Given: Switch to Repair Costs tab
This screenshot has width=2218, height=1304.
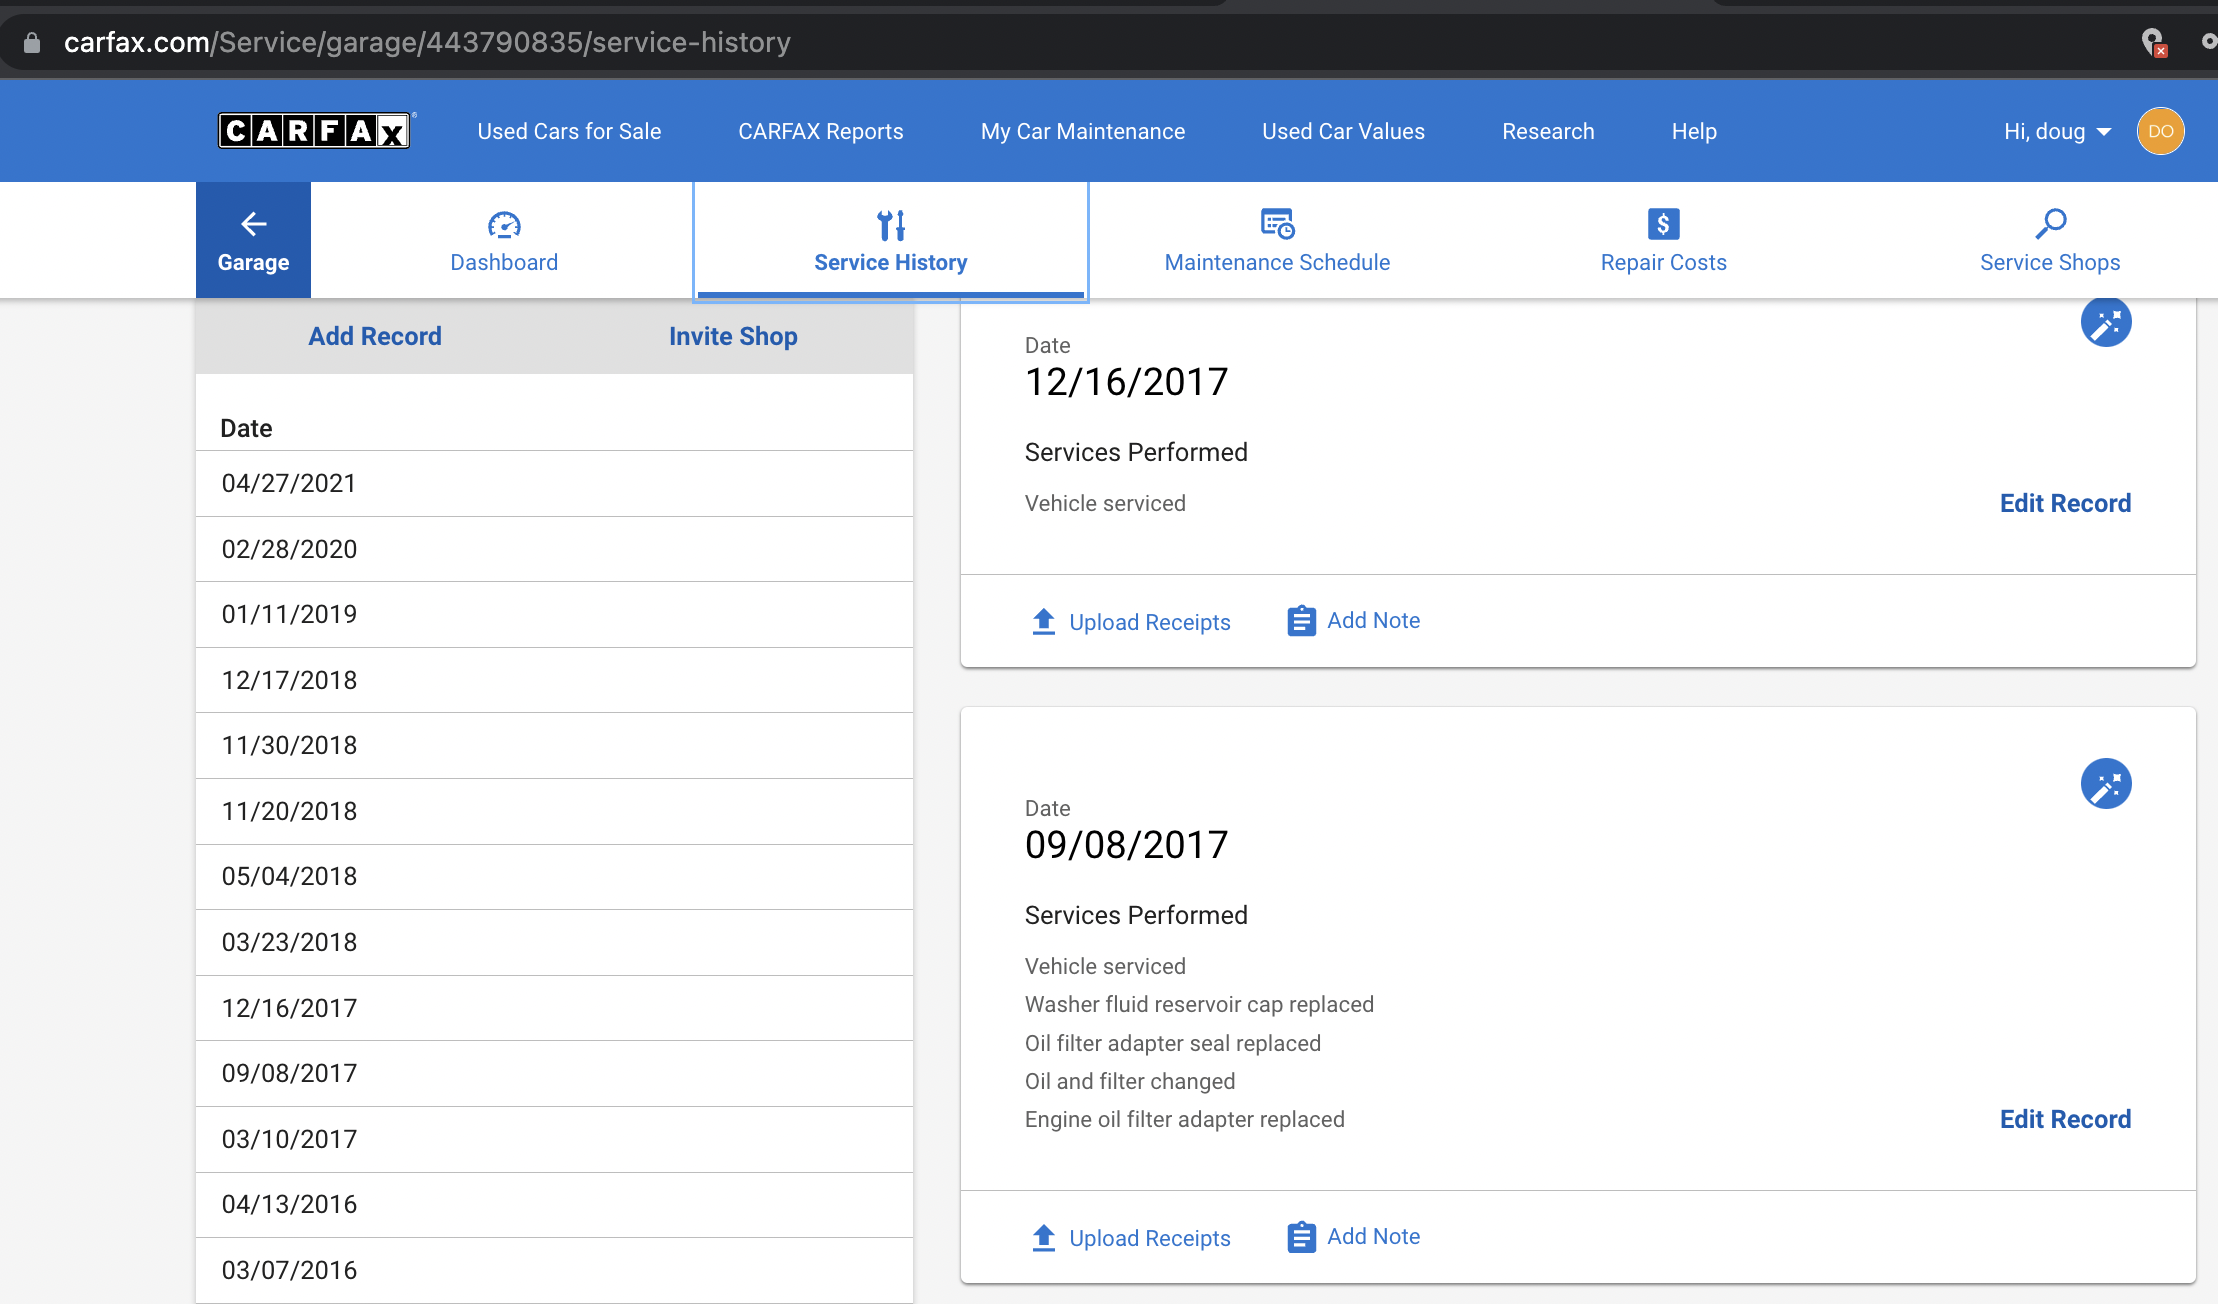Looking at the screenshot, I should (x=1664, y=240).
